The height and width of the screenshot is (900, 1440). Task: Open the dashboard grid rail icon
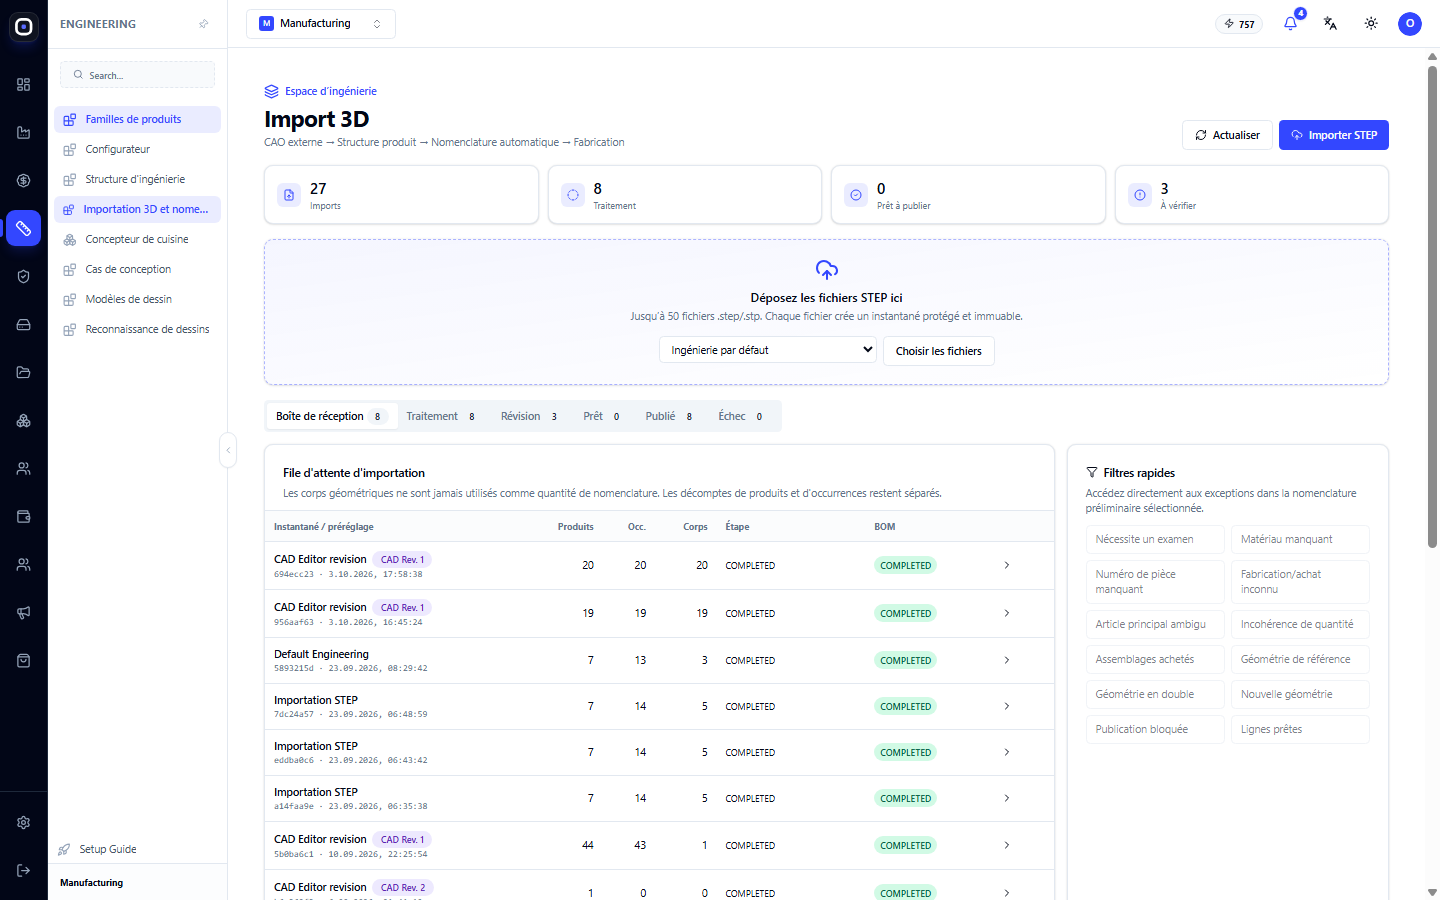point(24,85)
